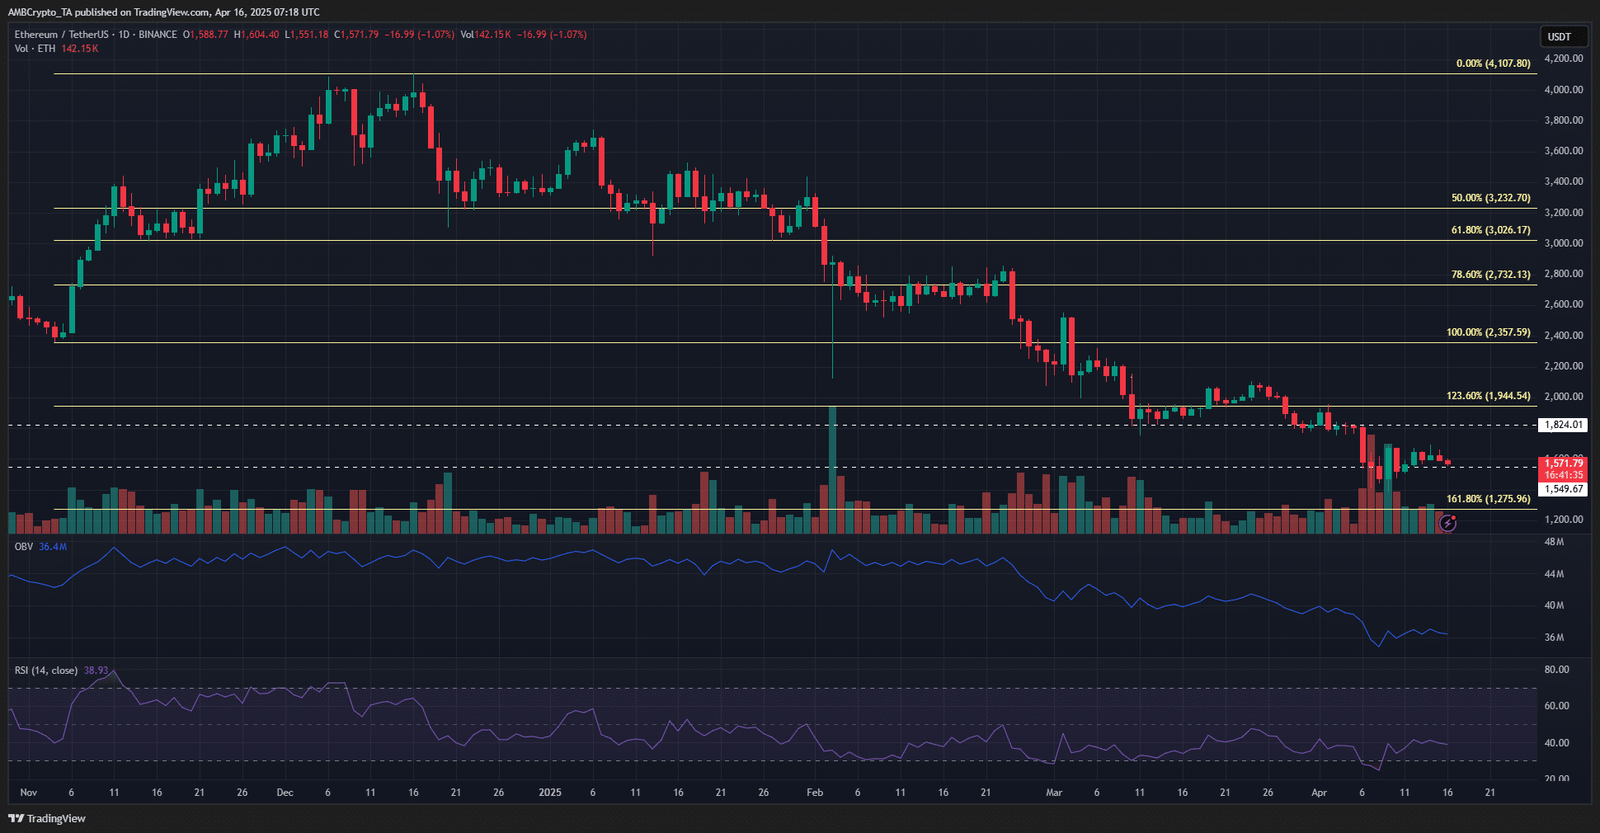The height and width of the screenshot is (833, 1600).
Task: Click the purple lightning bolt event icon
Action: coord(1447,523)
